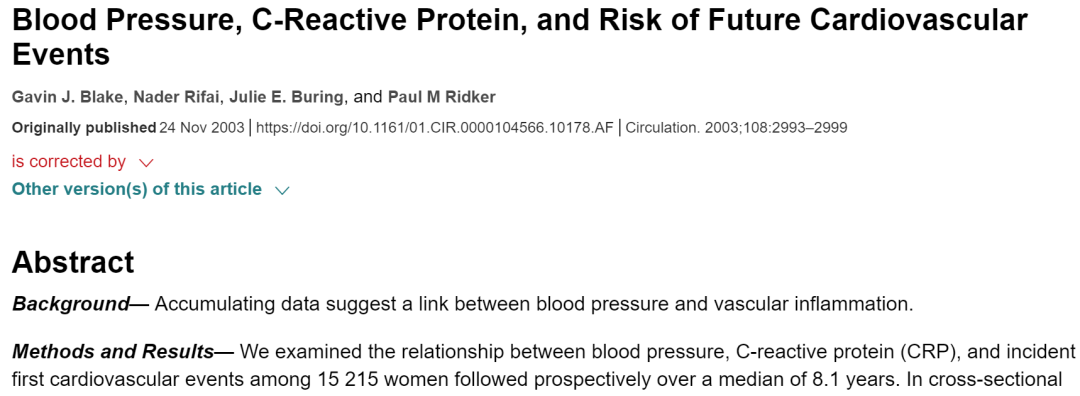Click the sentence about vascular inflammation
The width and height of the screenshot is (1080, 396).
pos(534,304)
